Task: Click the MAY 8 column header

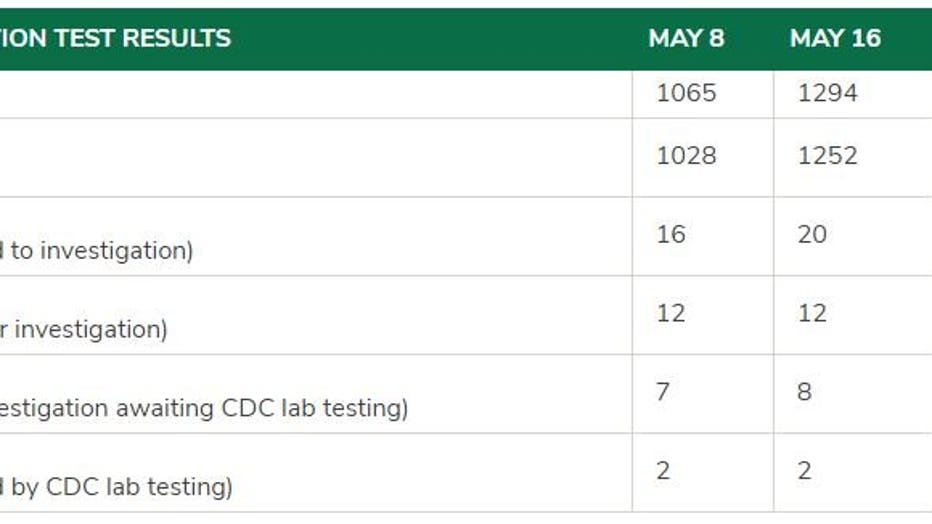Action: 686,39
